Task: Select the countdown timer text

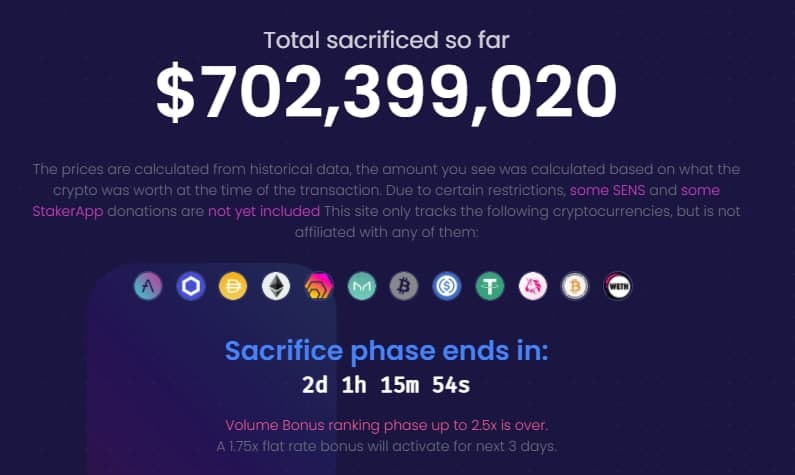Action: [x=386, y=385]
